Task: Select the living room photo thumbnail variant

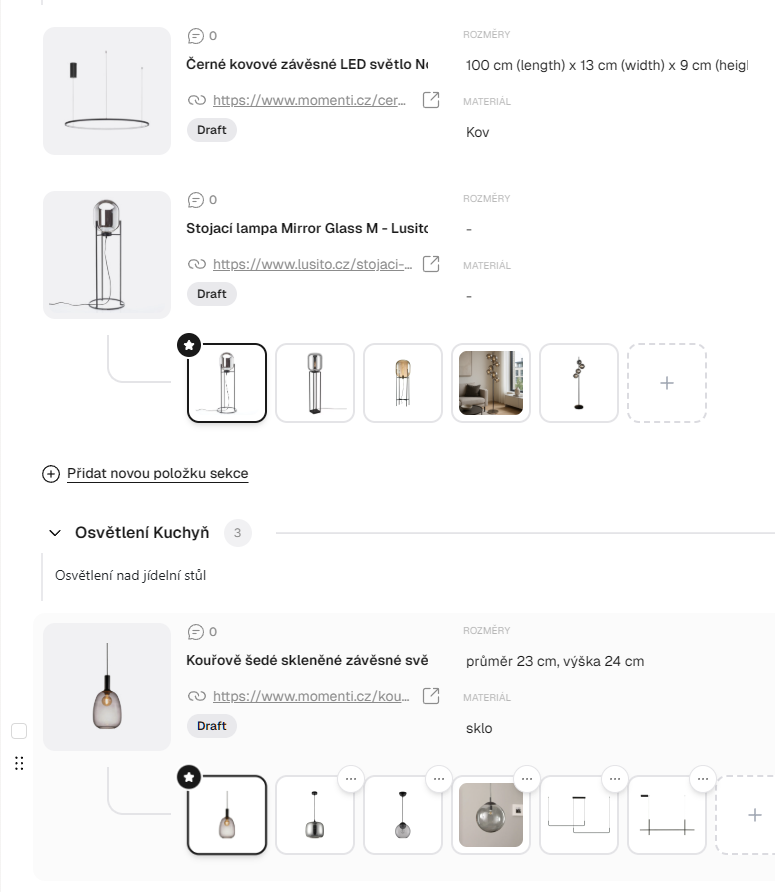Action: [491, 383]
